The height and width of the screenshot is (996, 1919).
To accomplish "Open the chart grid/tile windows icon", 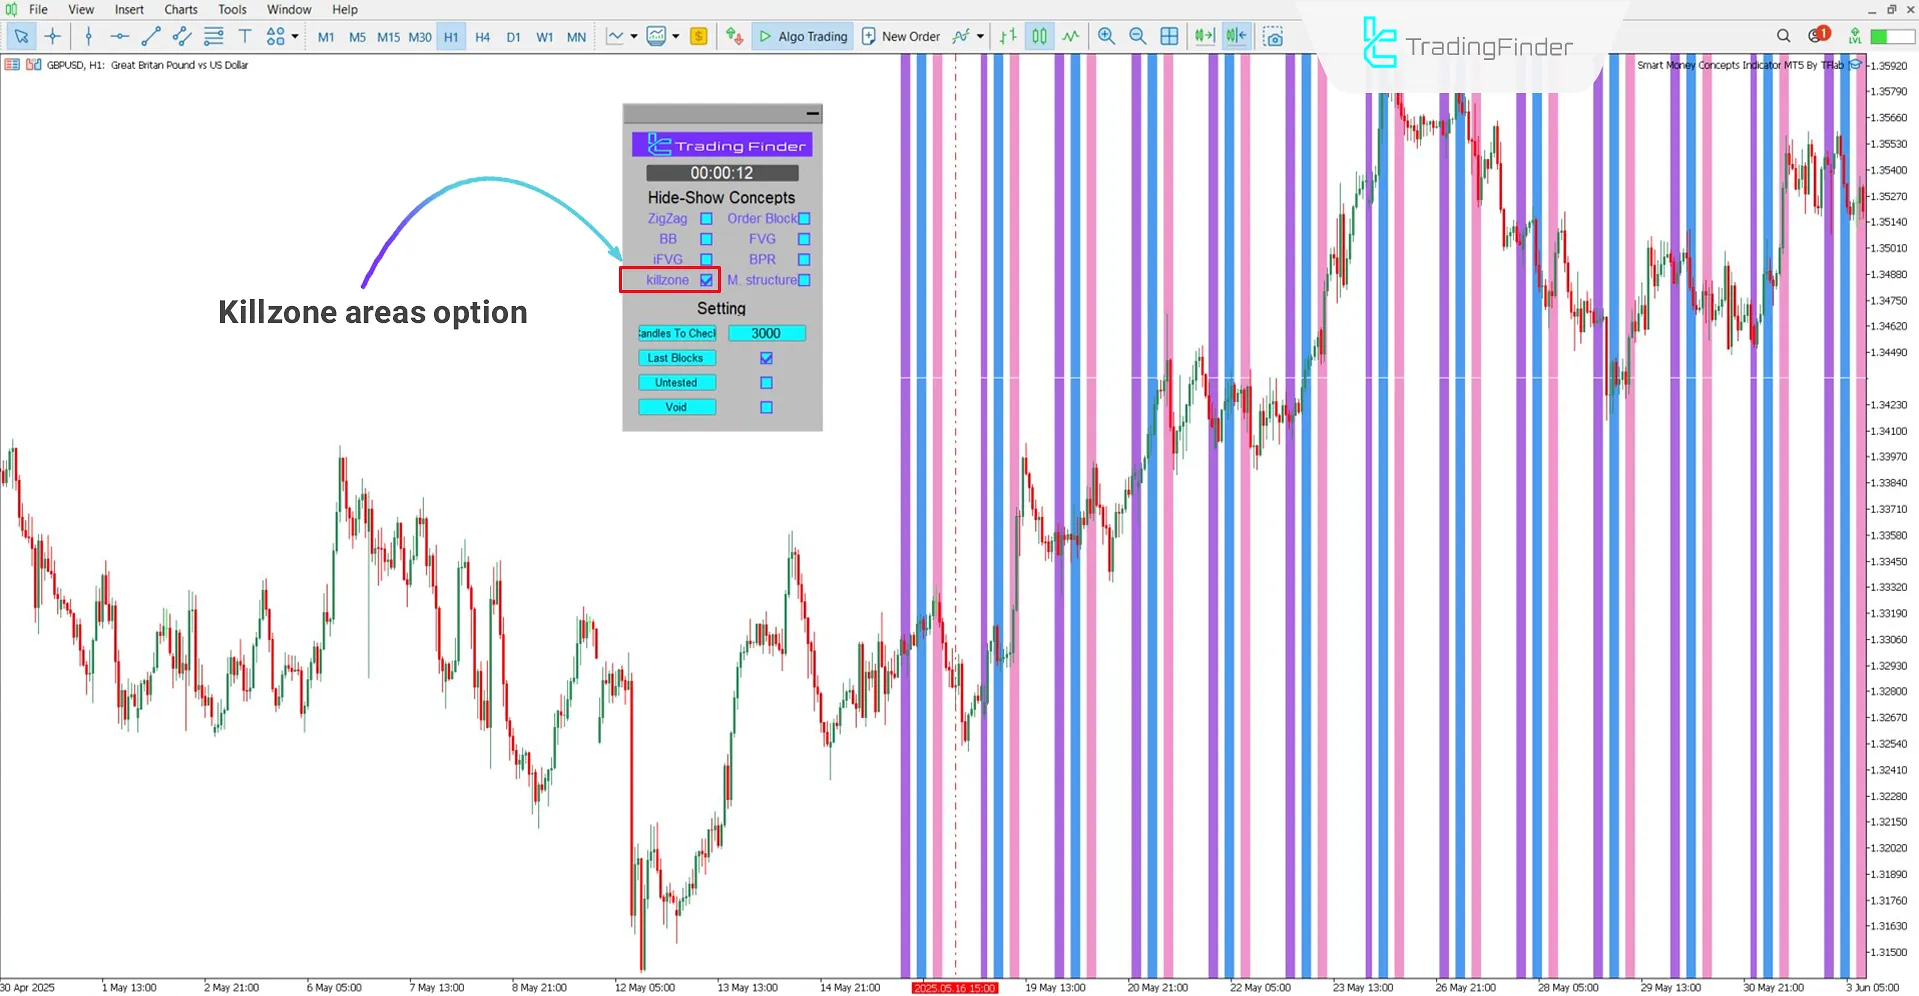I will [1169, 36].
